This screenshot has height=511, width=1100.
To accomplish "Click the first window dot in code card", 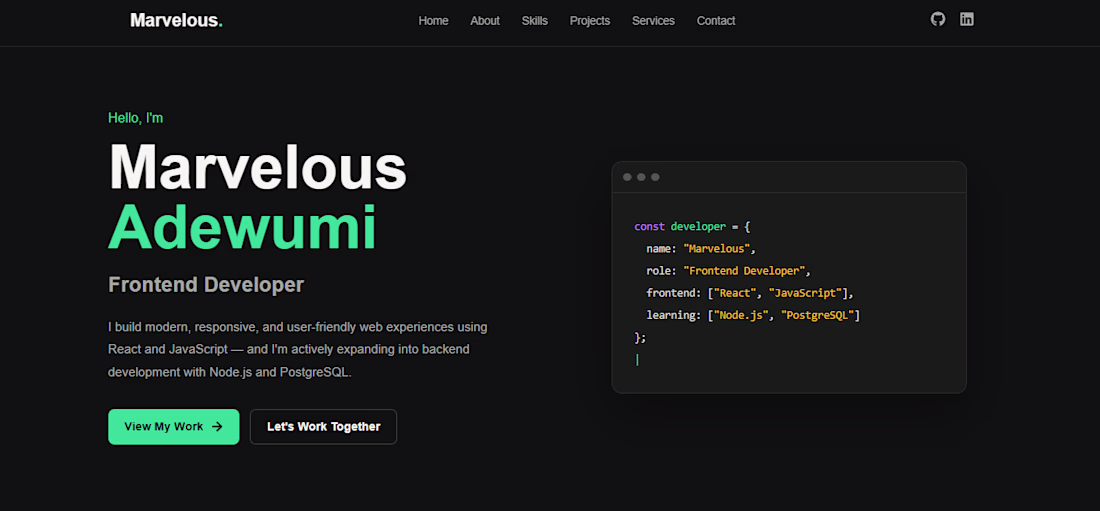I will coord(627,177).
